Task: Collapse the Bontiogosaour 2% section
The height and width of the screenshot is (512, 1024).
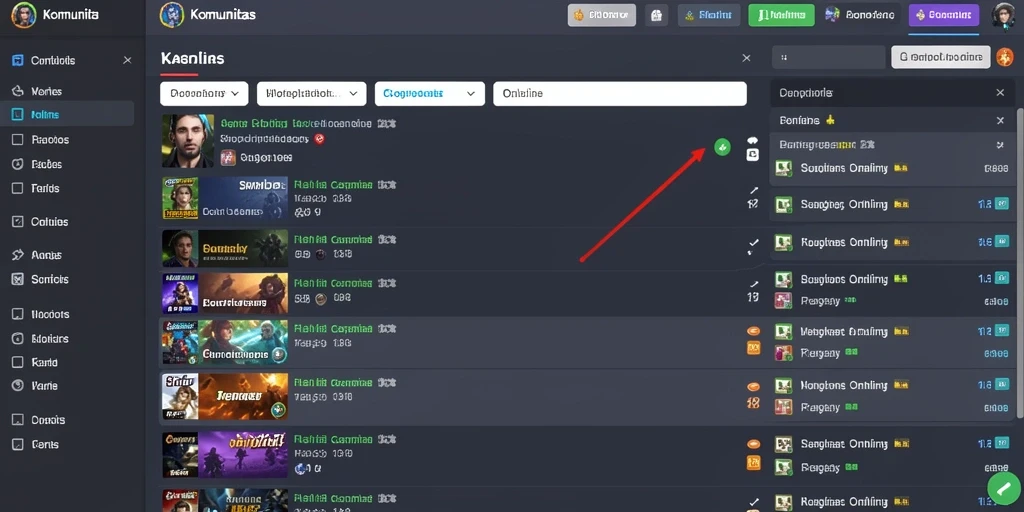Action: 1000,144
